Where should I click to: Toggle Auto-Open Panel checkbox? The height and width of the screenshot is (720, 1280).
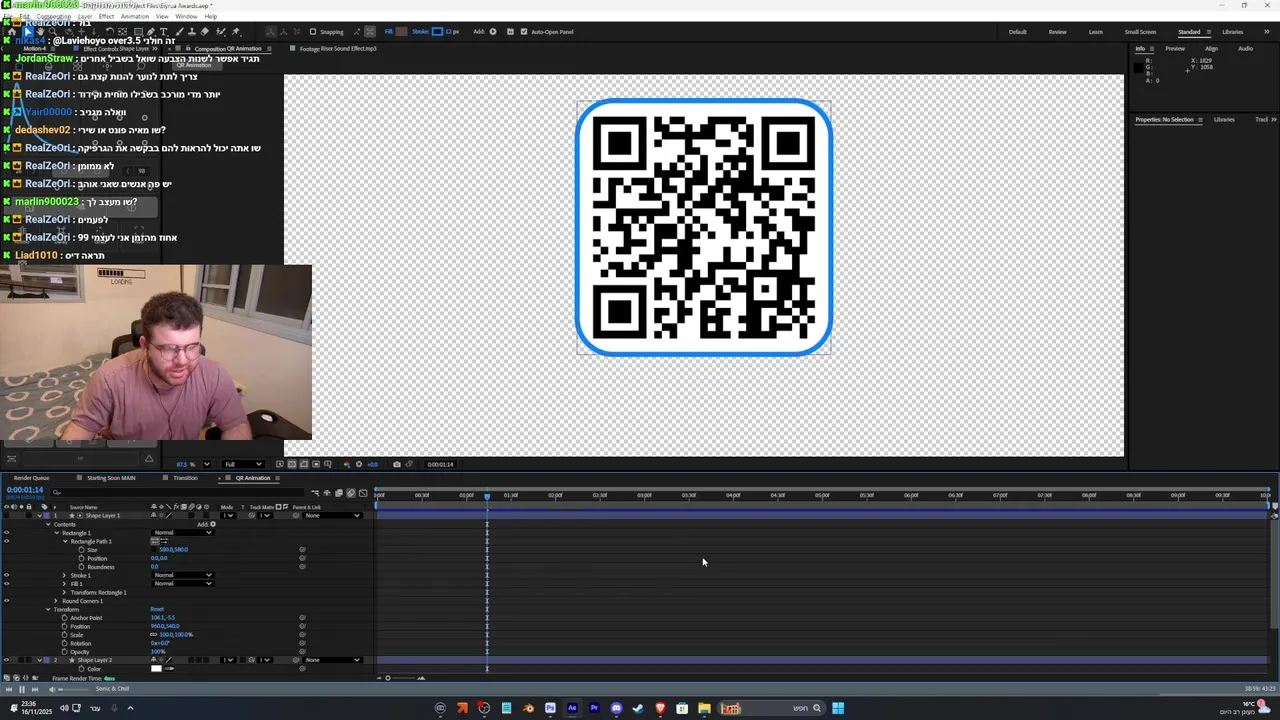point(523,31)
